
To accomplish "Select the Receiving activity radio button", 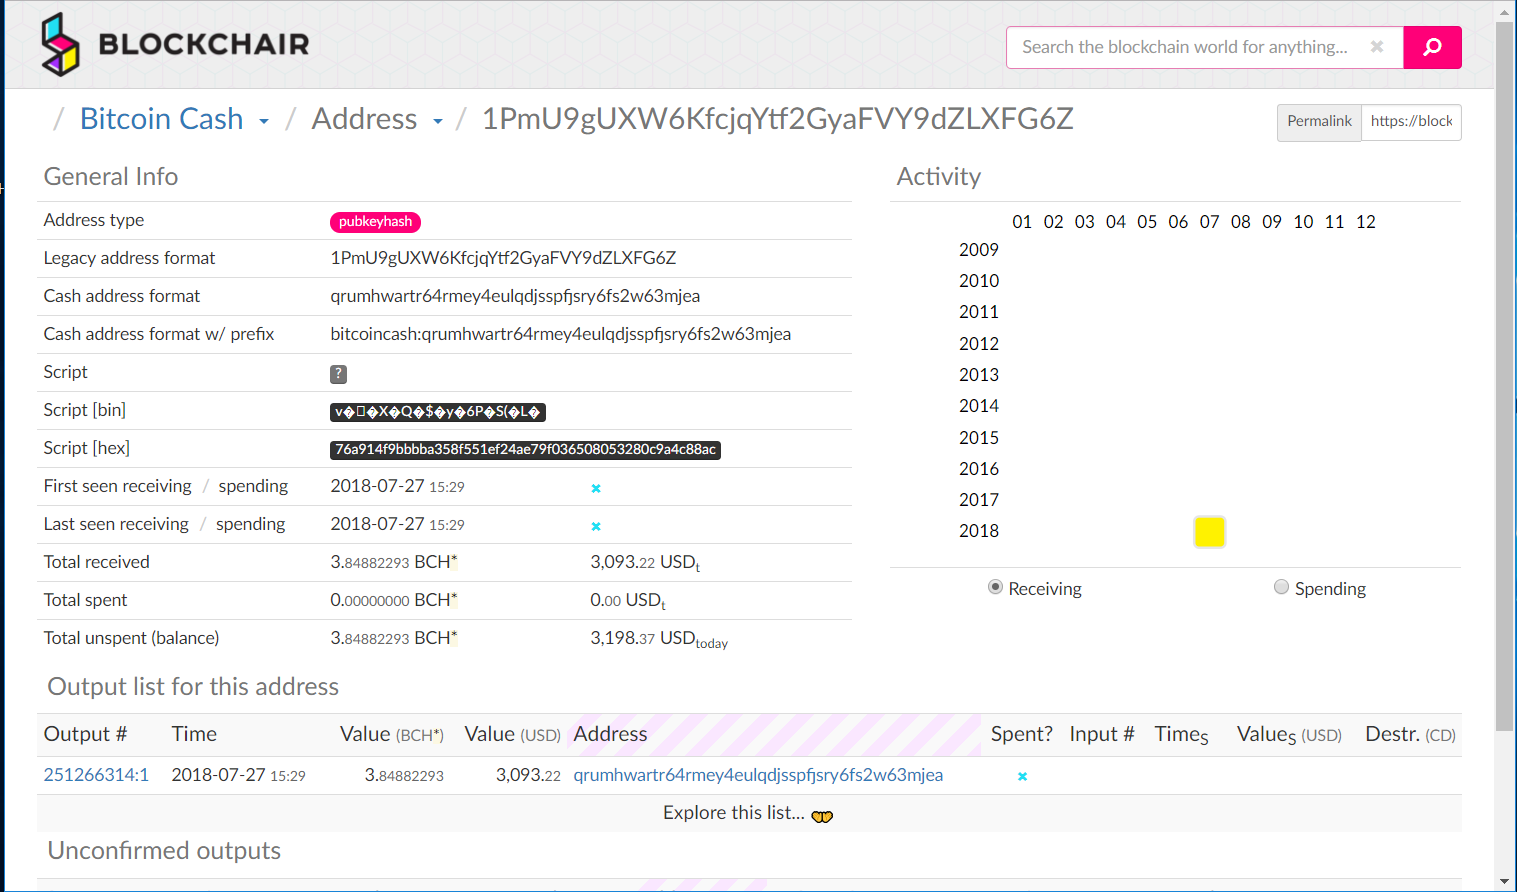I will pyautogui.click(x=995, y=587).
